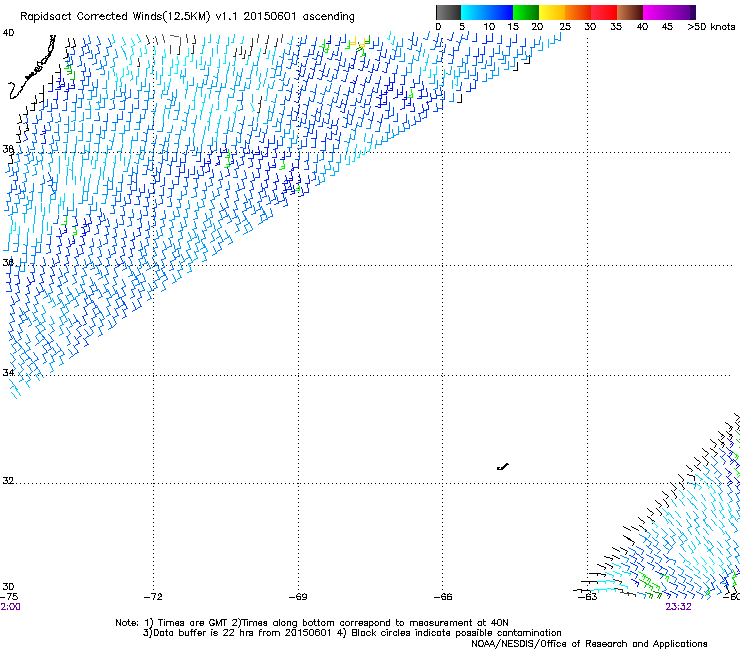Click the '20' label under the color bar
Image resolution: width=740 pixels, height=650 pixels.
click(x=537, y=27)
